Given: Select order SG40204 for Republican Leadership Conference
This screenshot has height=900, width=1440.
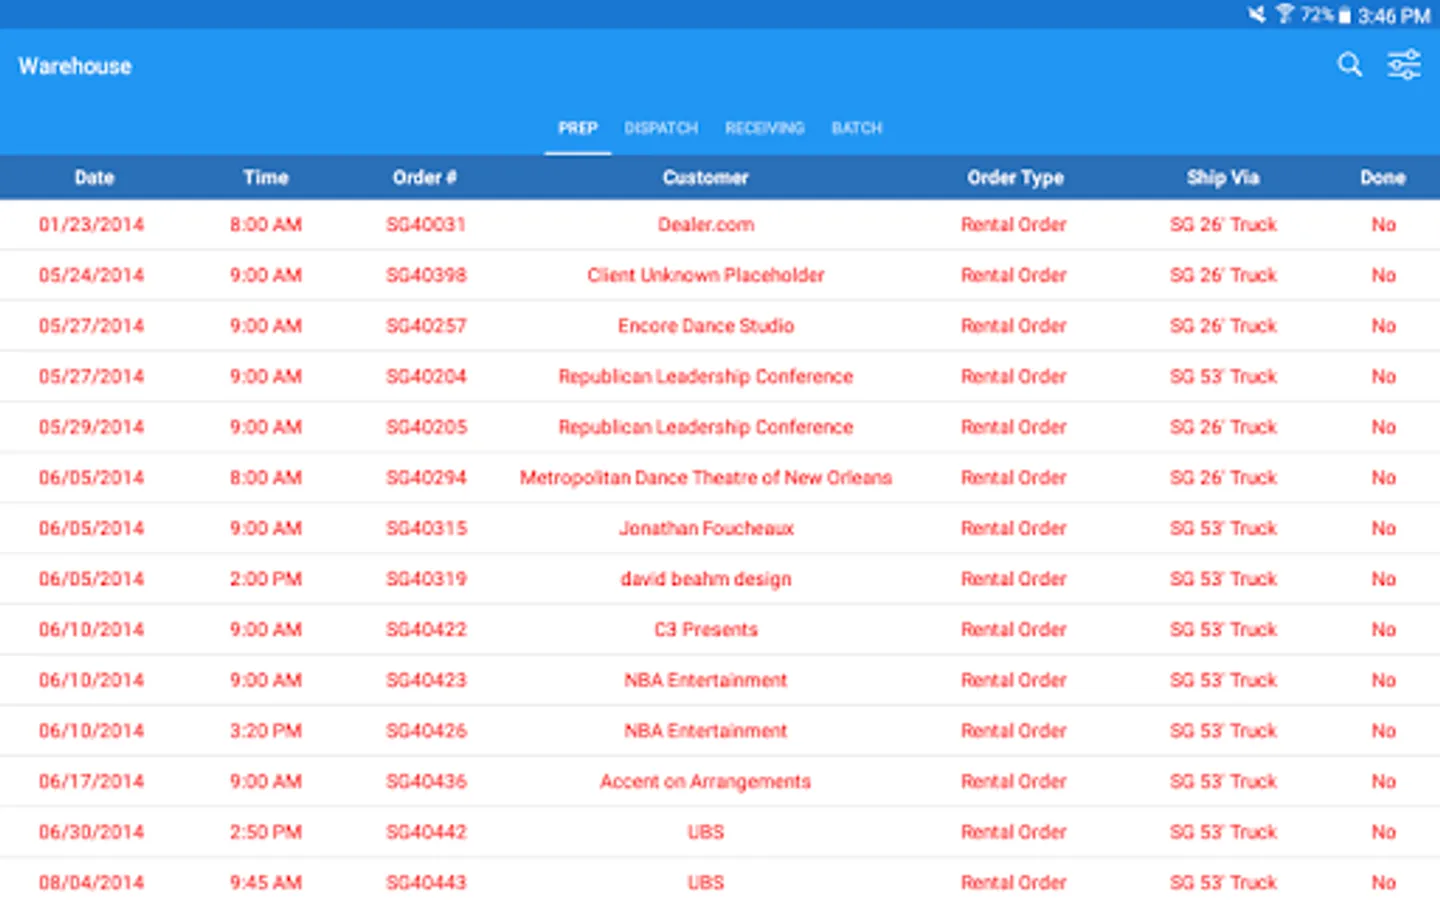Looking at the screenshot, I should point(705,376).
